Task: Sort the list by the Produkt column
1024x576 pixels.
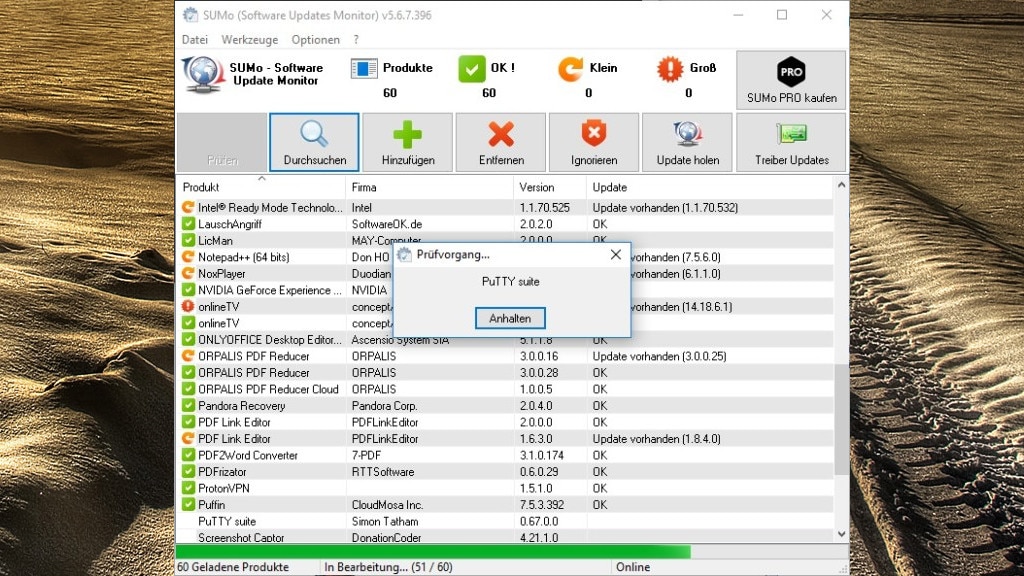Action: 261,187
